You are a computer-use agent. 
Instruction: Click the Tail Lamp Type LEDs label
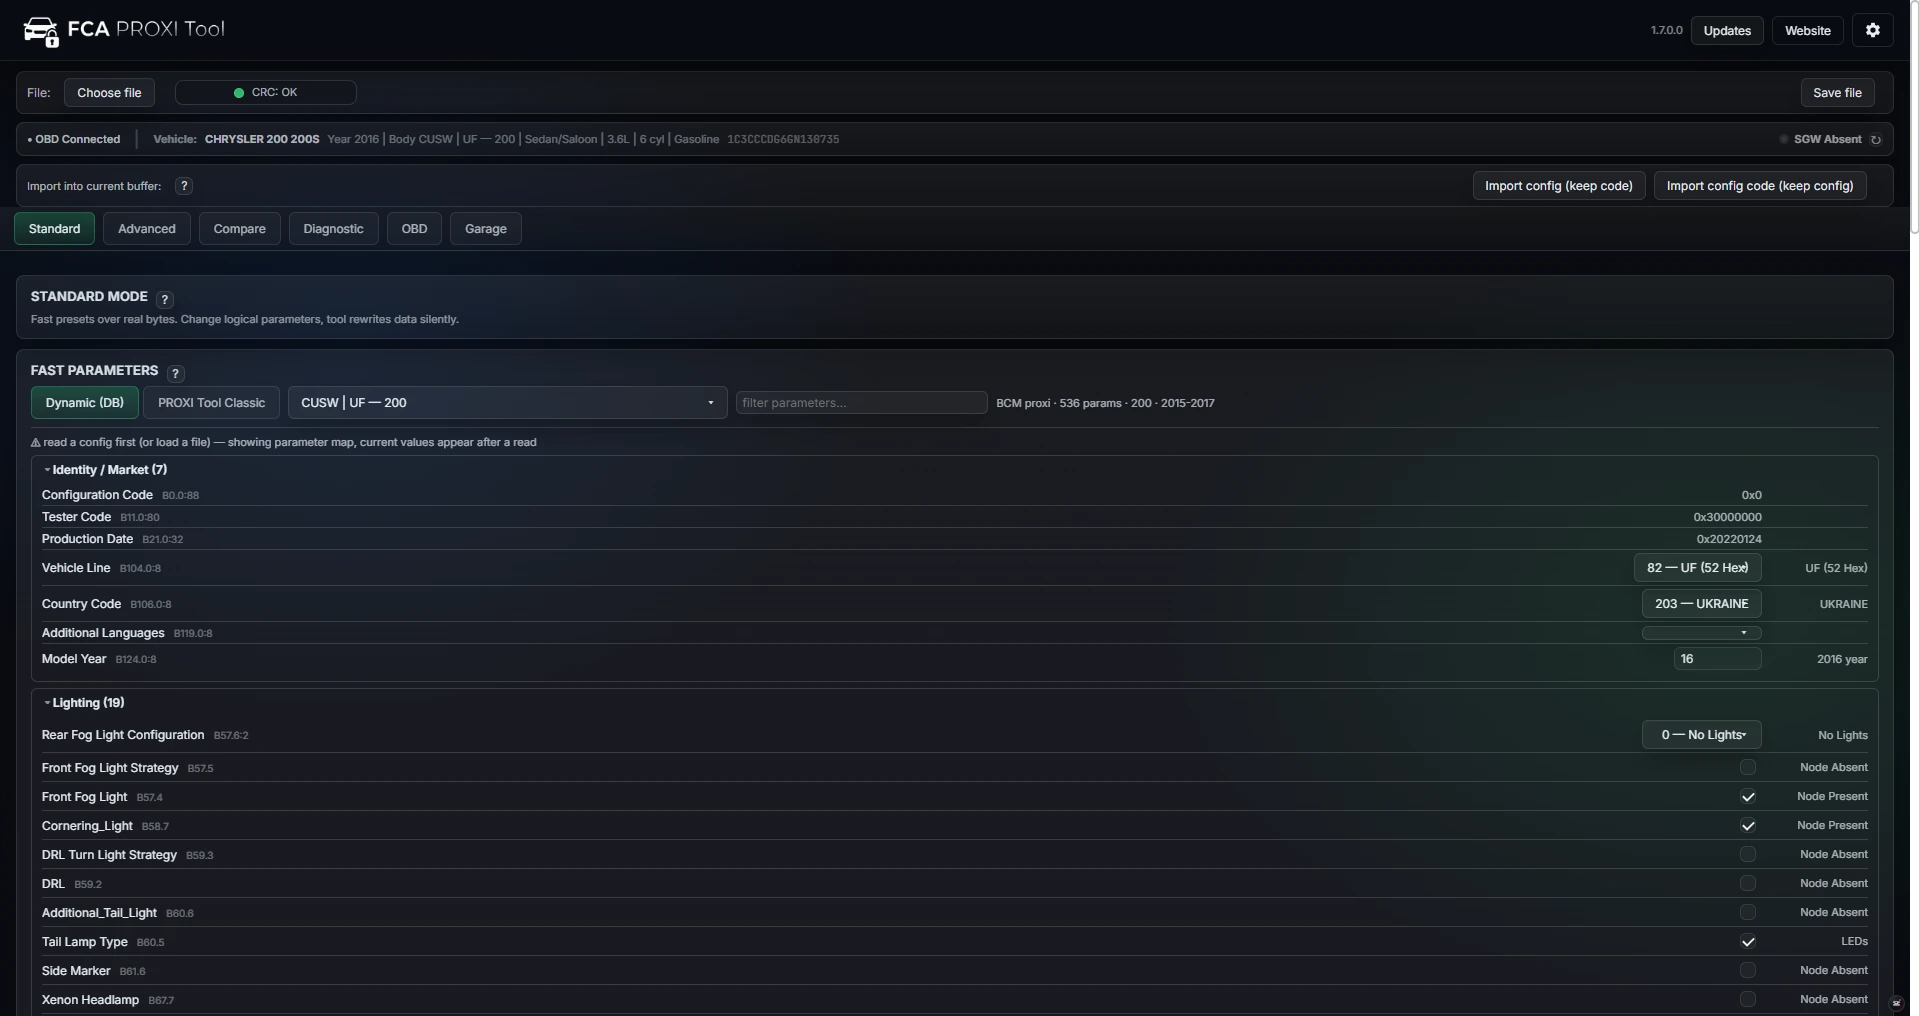tap(1854, 942)
